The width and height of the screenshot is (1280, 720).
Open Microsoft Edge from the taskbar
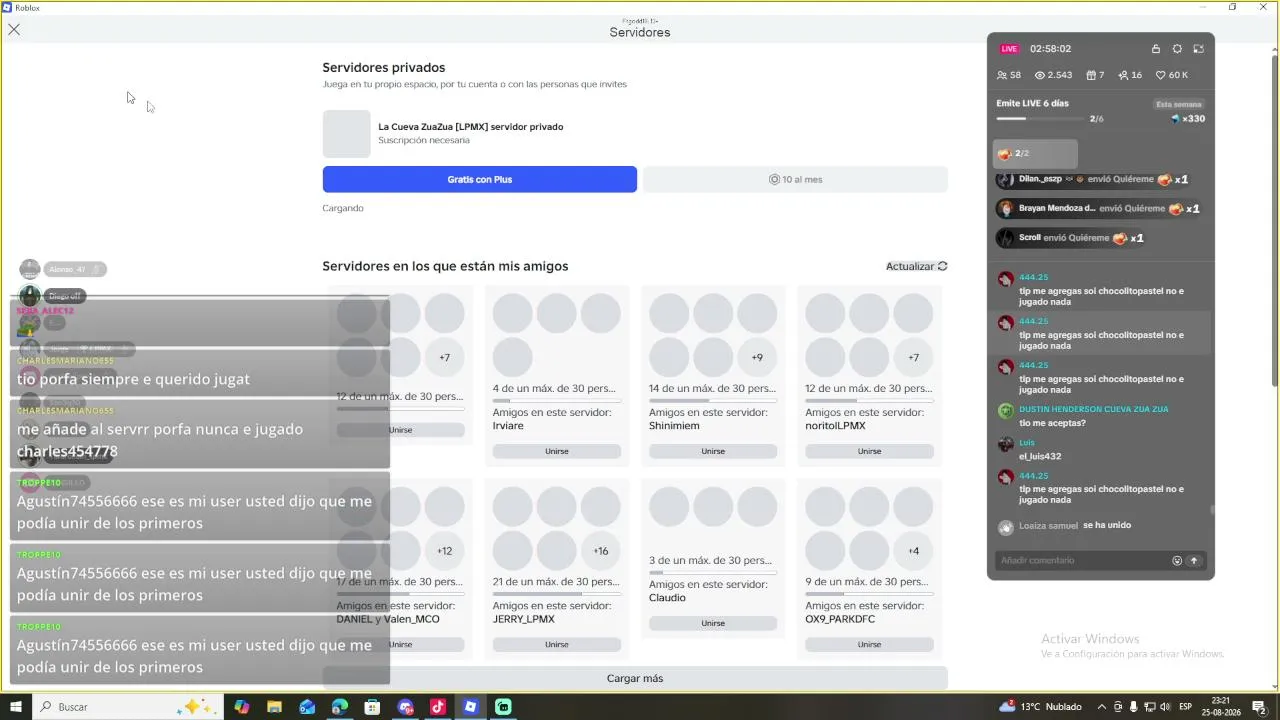pos(340,707)
